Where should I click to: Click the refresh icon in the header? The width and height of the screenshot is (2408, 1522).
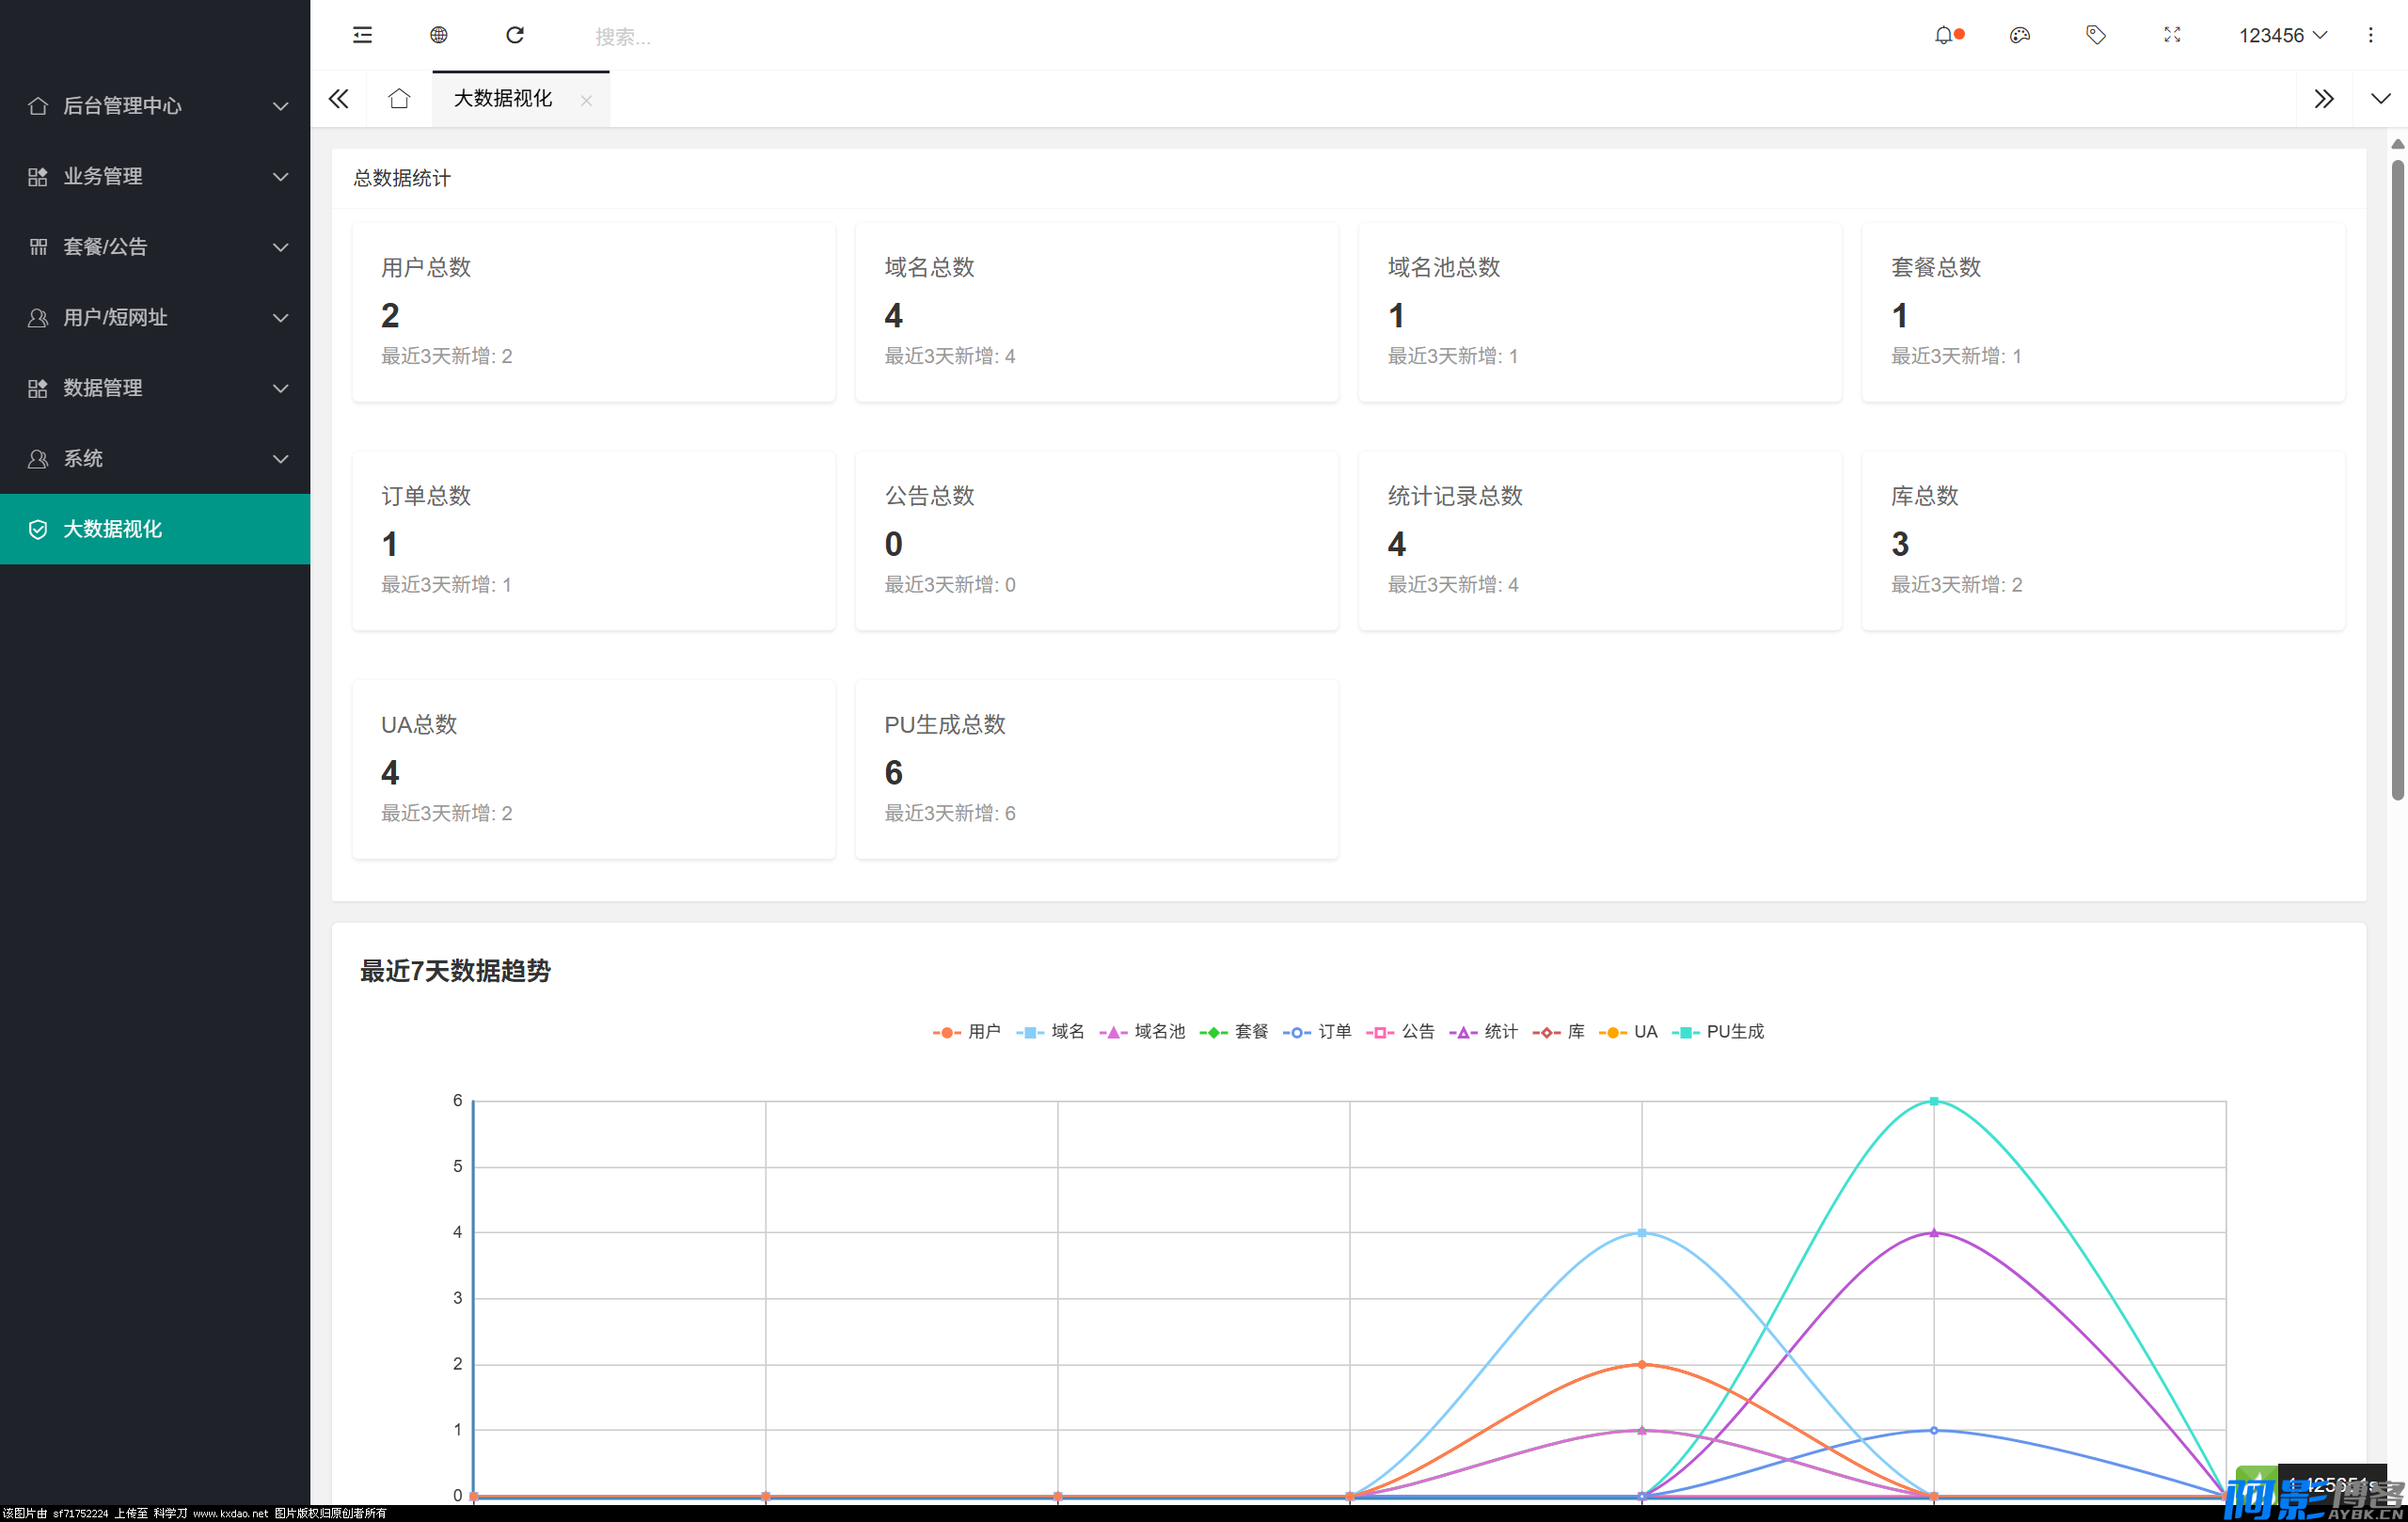point(515,35)
